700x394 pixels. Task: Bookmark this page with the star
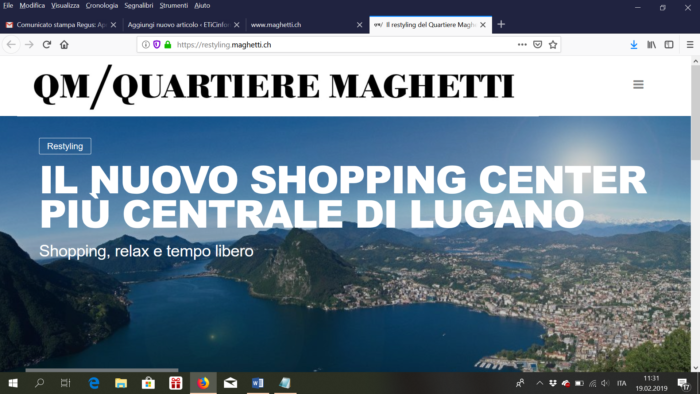coord(553,45)
